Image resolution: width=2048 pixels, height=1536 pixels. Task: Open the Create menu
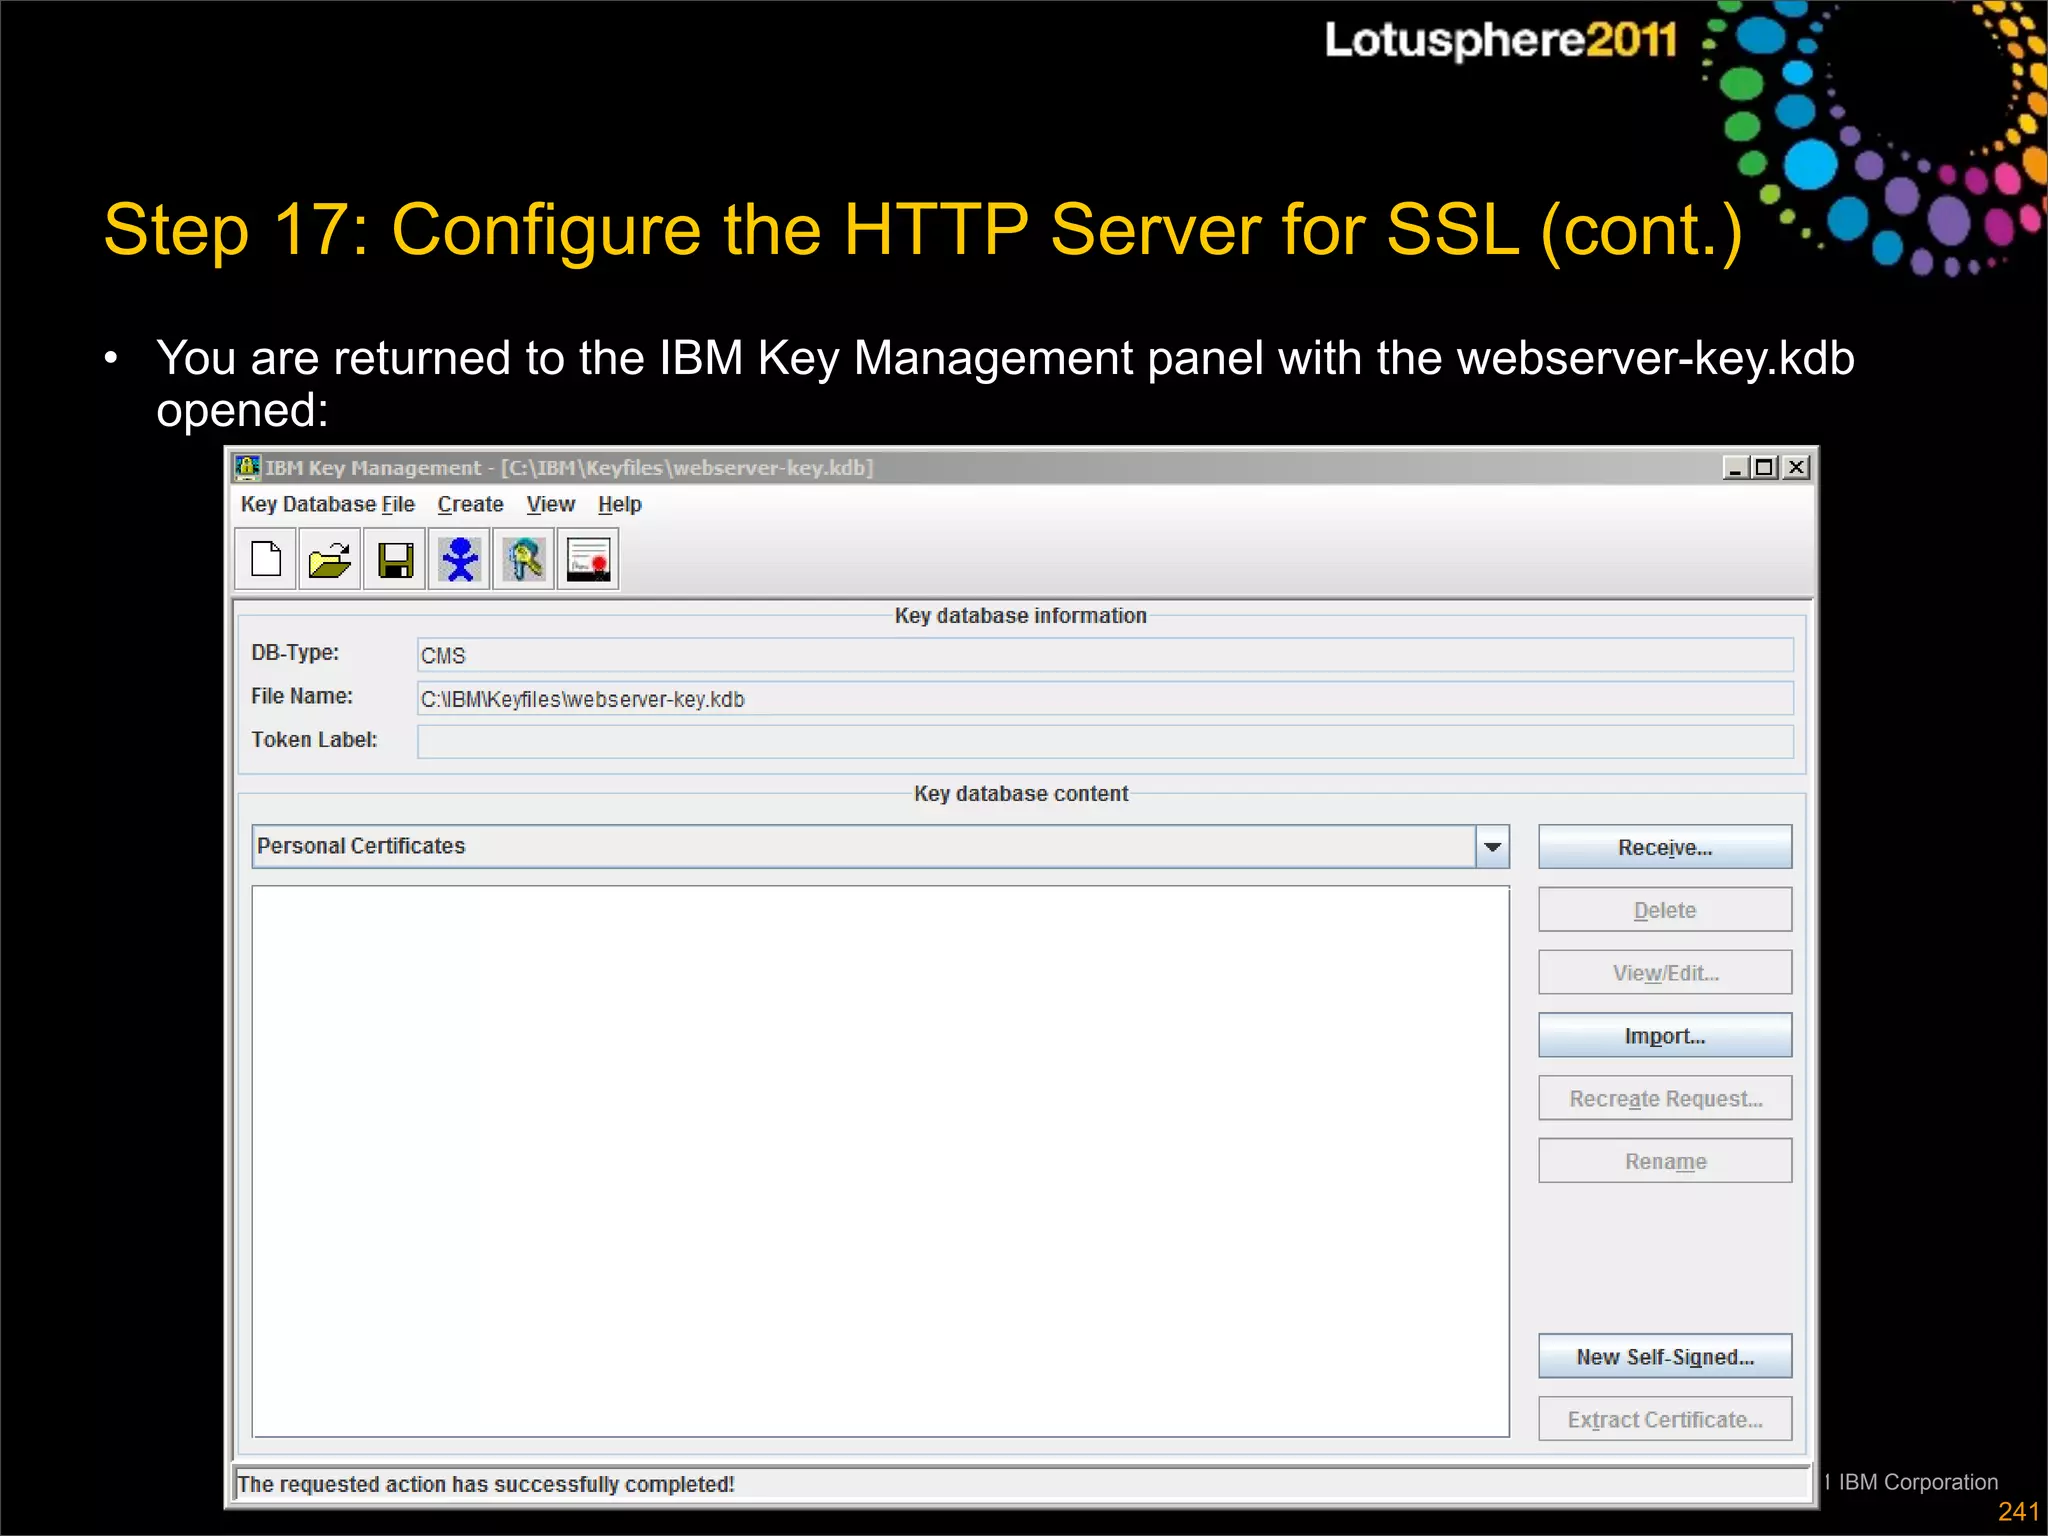click(470, 504)
